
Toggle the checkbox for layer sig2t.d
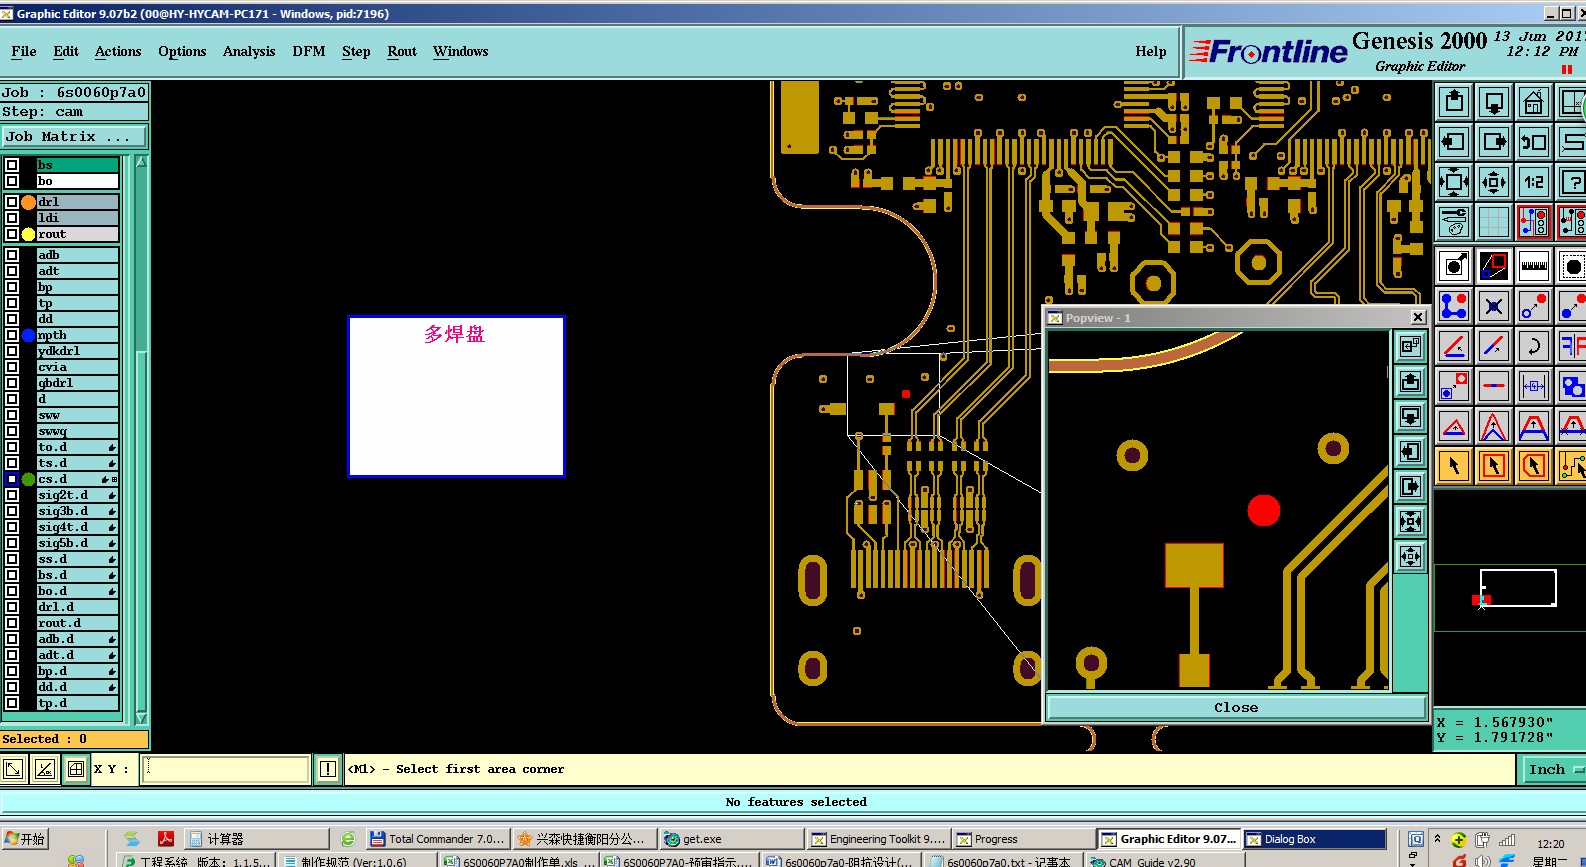(12, 495)
